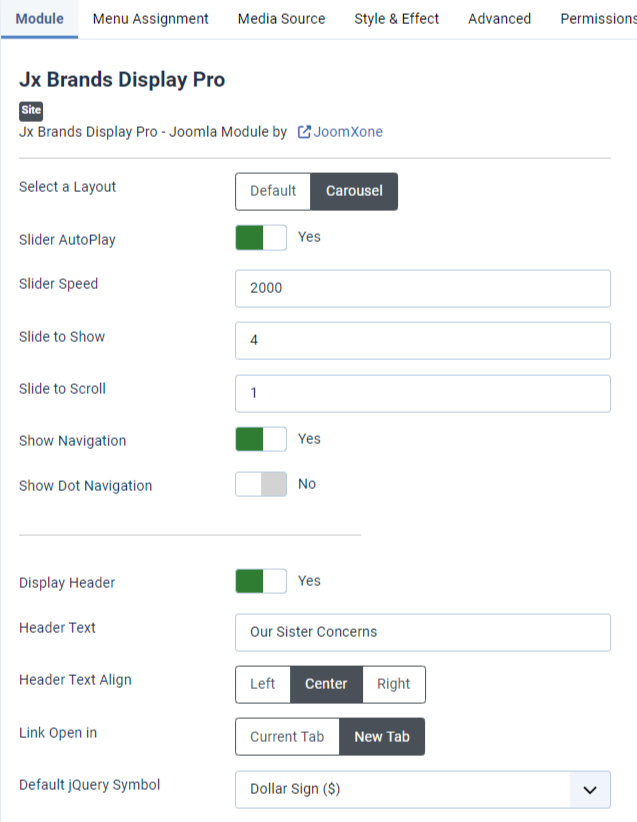Click the Slider Speed input field
637x822 pixels.
point(422,288)
